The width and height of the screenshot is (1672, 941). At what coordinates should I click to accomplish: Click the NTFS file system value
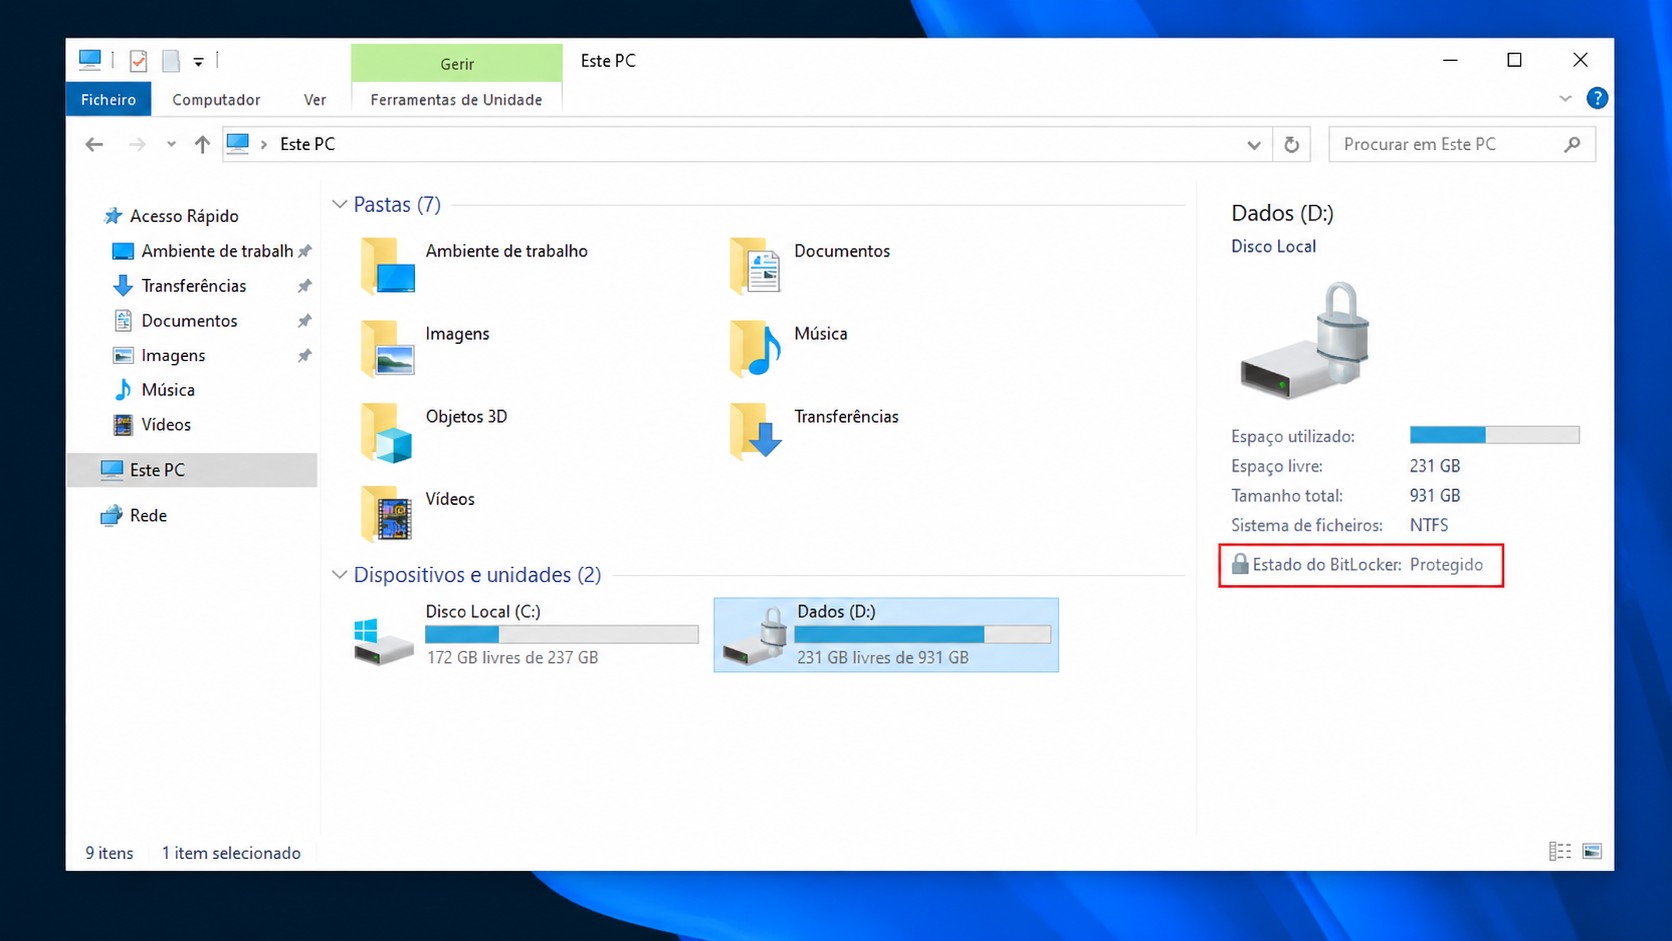(1428, 525)
